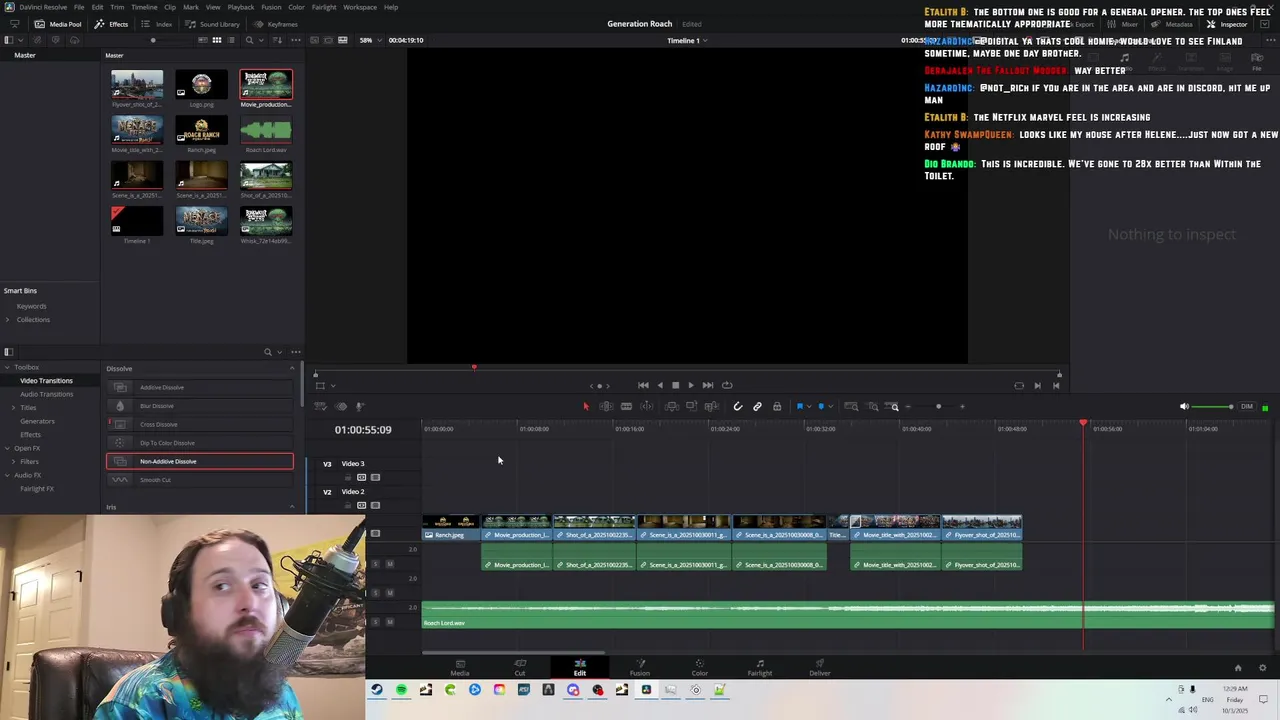1280x720 pixels.
Task: Open media pool search
Action: [249, 40]
